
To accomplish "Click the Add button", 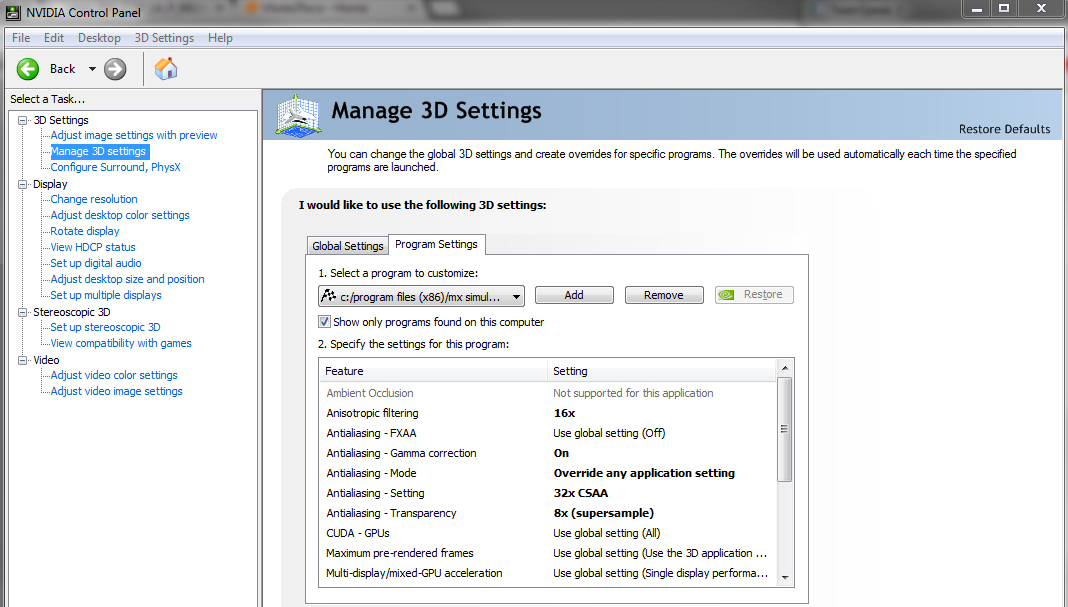I will tap(574, 295).
